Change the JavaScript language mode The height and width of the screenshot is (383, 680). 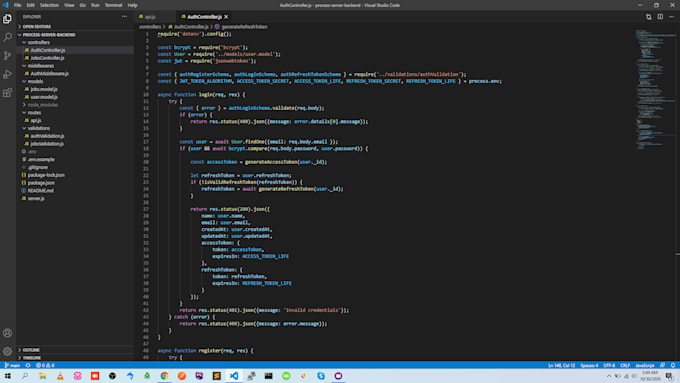(644, 366)
